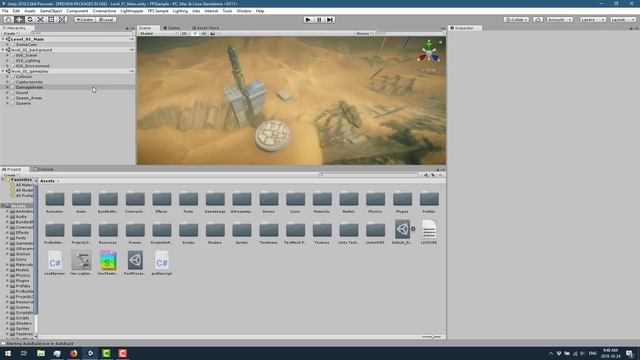Open the Window menu

(244, 11)
